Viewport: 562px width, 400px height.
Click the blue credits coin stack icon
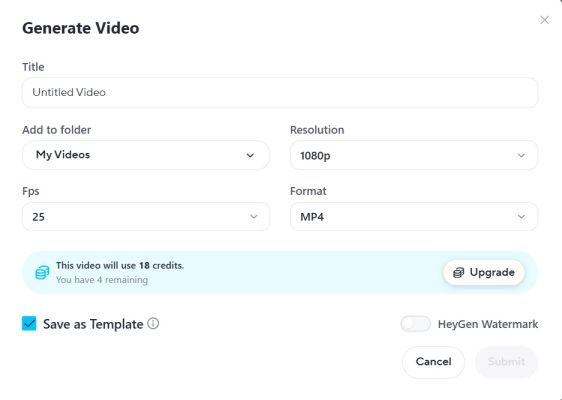click(42, 272)
